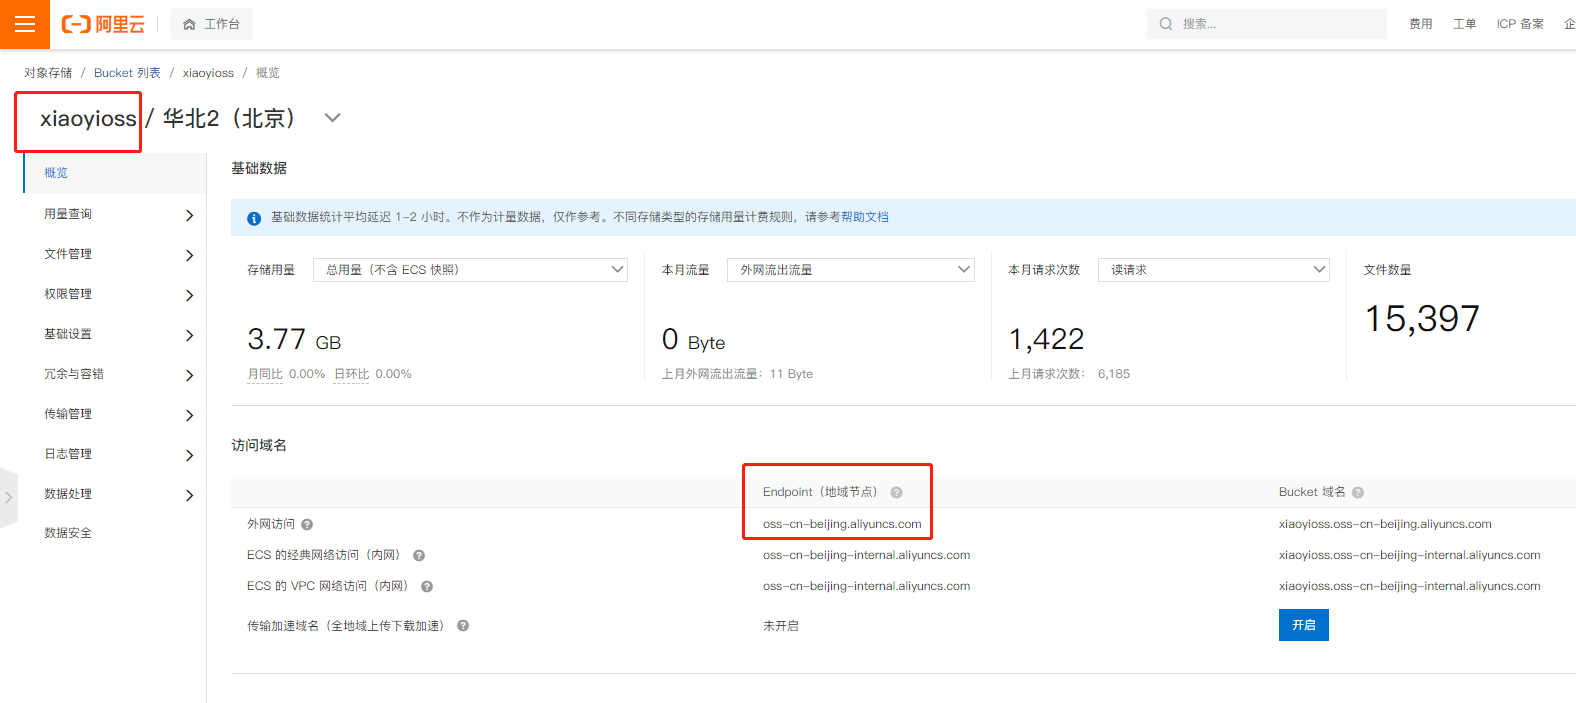This screenshot has height=703, width=1576.
Task: Click the 1,422 request count value
Action: pyautogui.click(x=1046, y=340)
